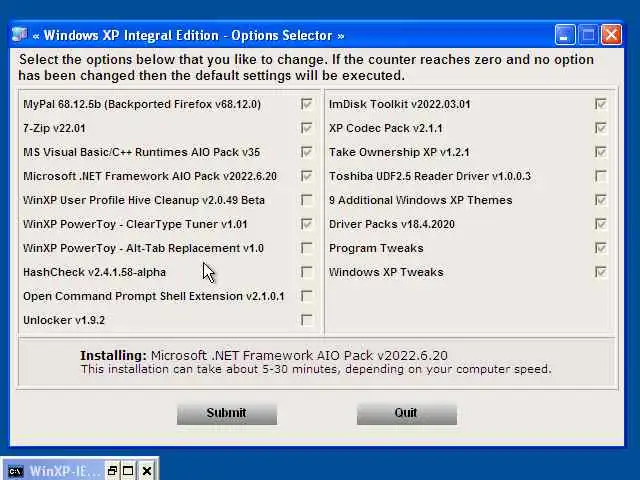
Task: Toggle Windows XP Tweaks checkbox
Action: 601,272
